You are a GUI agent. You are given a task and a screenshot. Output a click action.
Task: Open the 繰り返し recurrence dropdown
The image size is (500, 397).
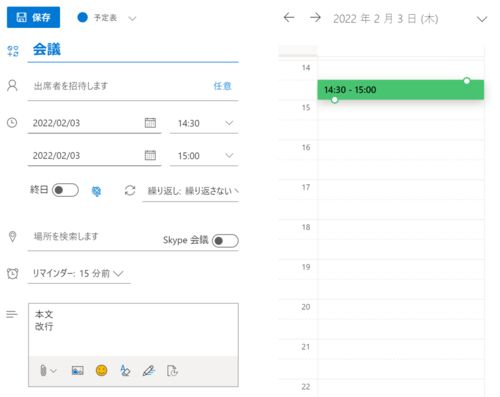(190, 191)
